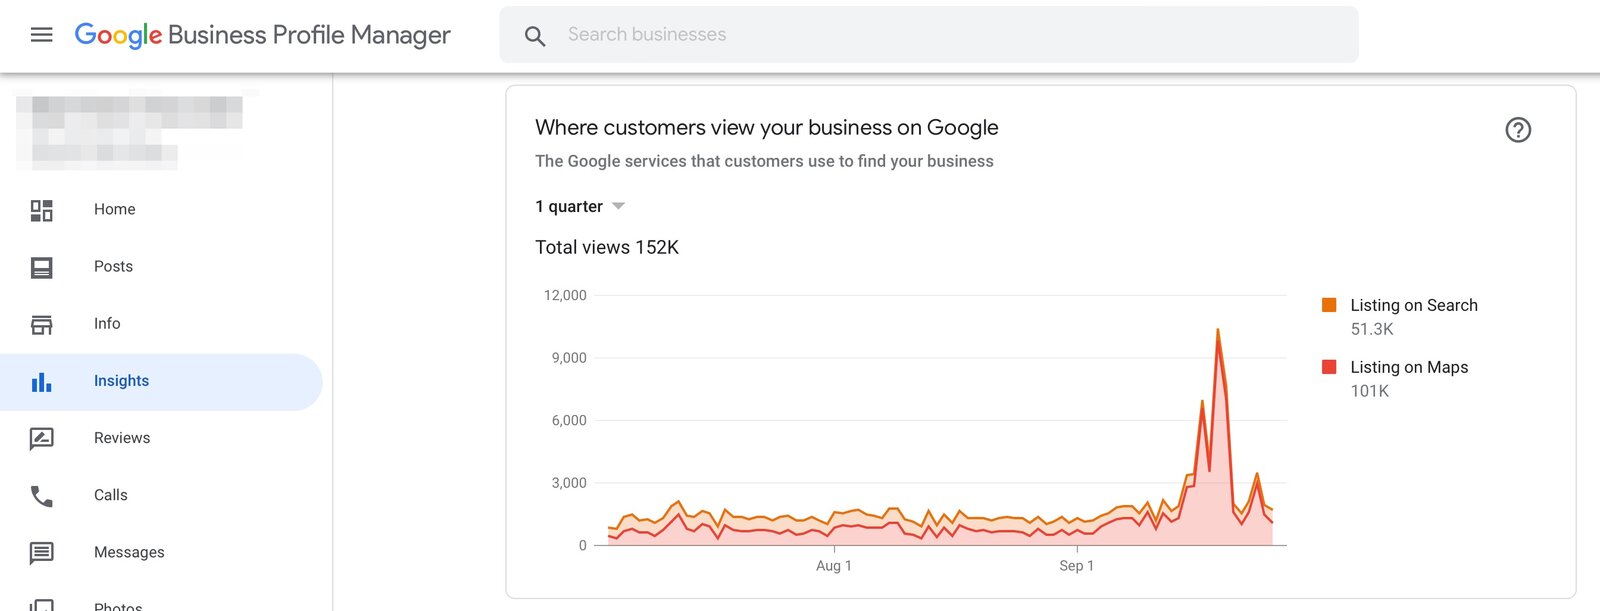Click the Info storefront icon

pyautogui.click(x=41, y=324)
